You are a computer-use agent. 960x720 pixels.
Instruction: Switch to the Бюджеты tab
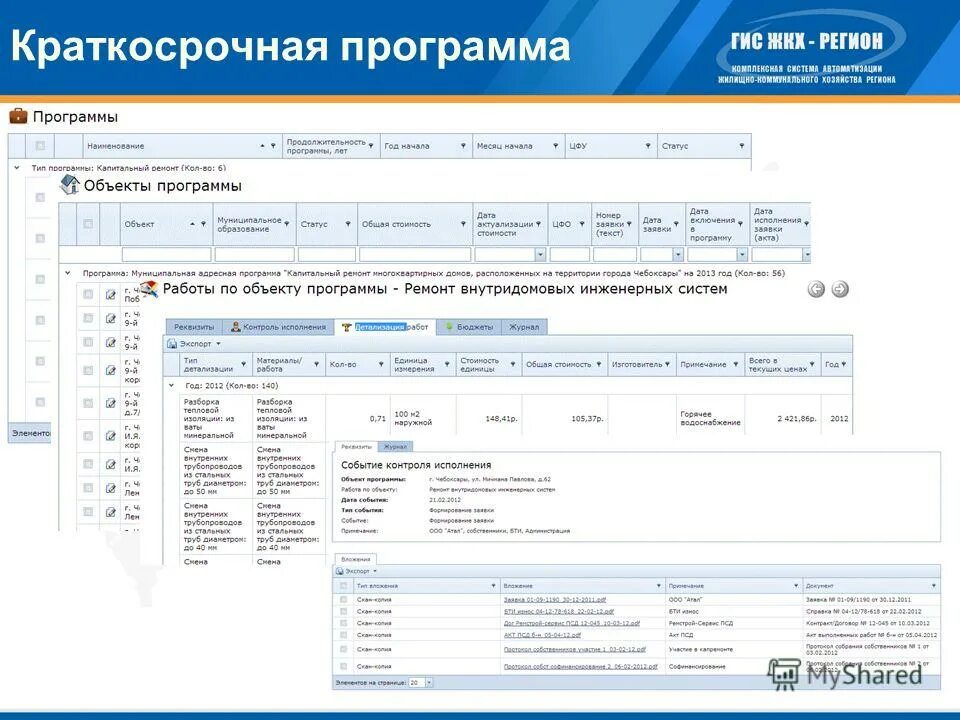click(475, 324)
